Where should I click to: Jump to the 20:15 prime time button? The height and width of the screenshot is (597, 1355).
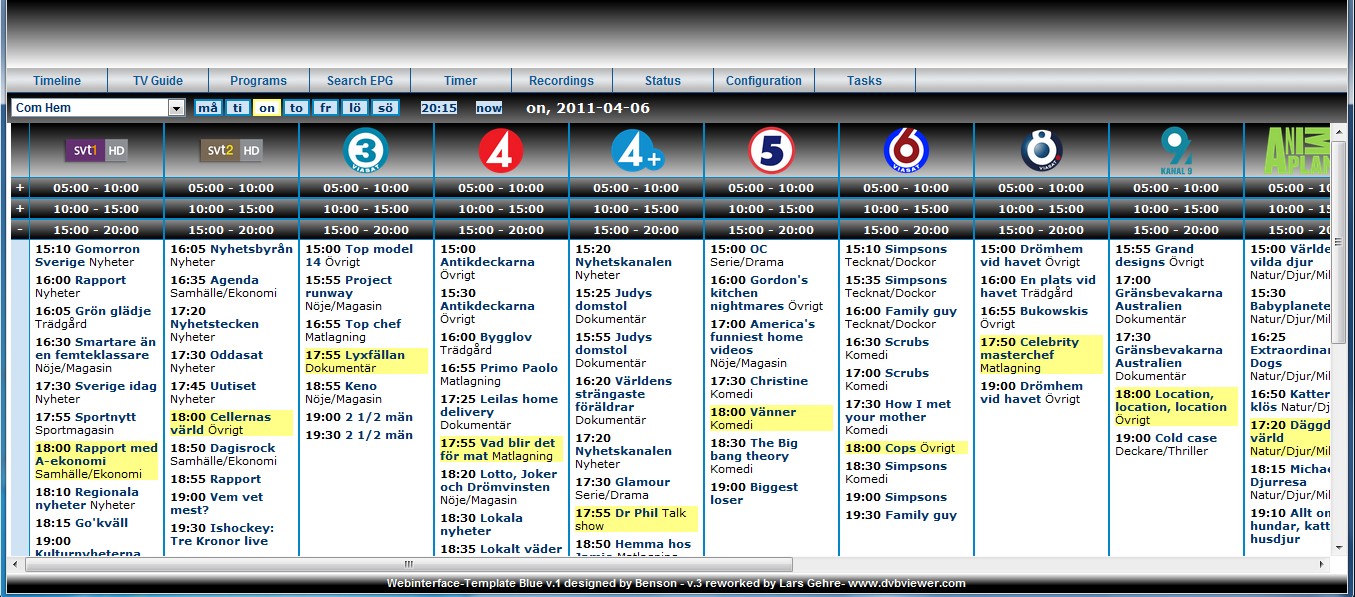coord(439,108)
